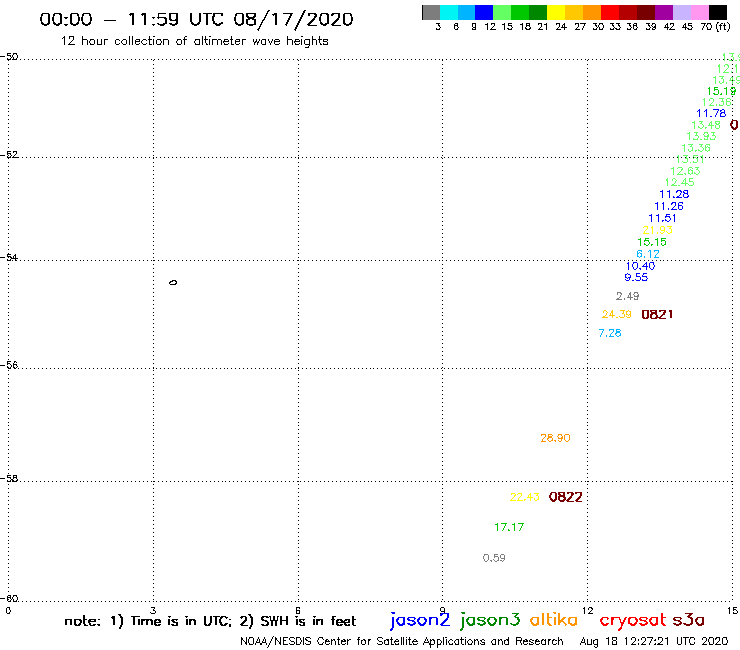Click the latitude axis label -52
The width and height of the screenshot is (740, 650).
pos(9,154)
